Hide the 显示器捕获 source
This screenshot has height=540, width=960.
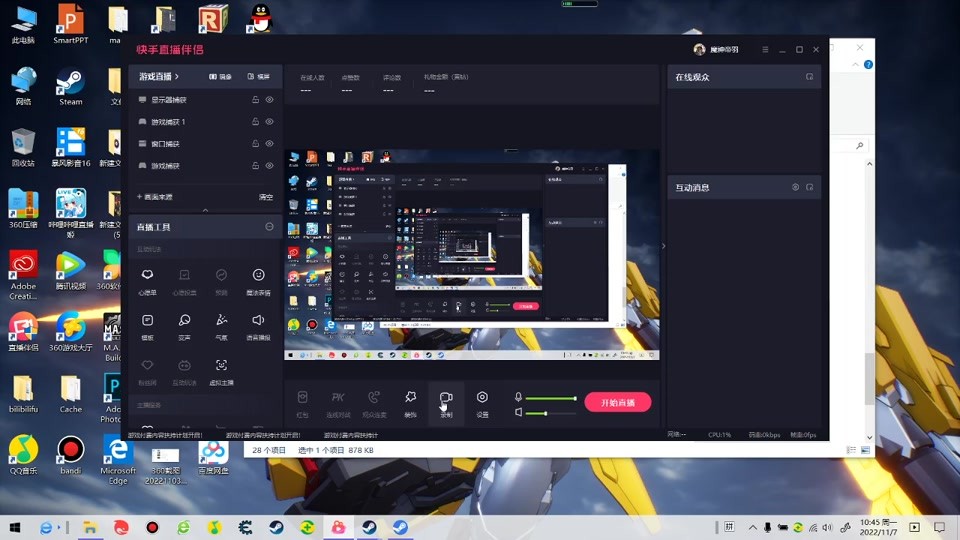point(269,99)
